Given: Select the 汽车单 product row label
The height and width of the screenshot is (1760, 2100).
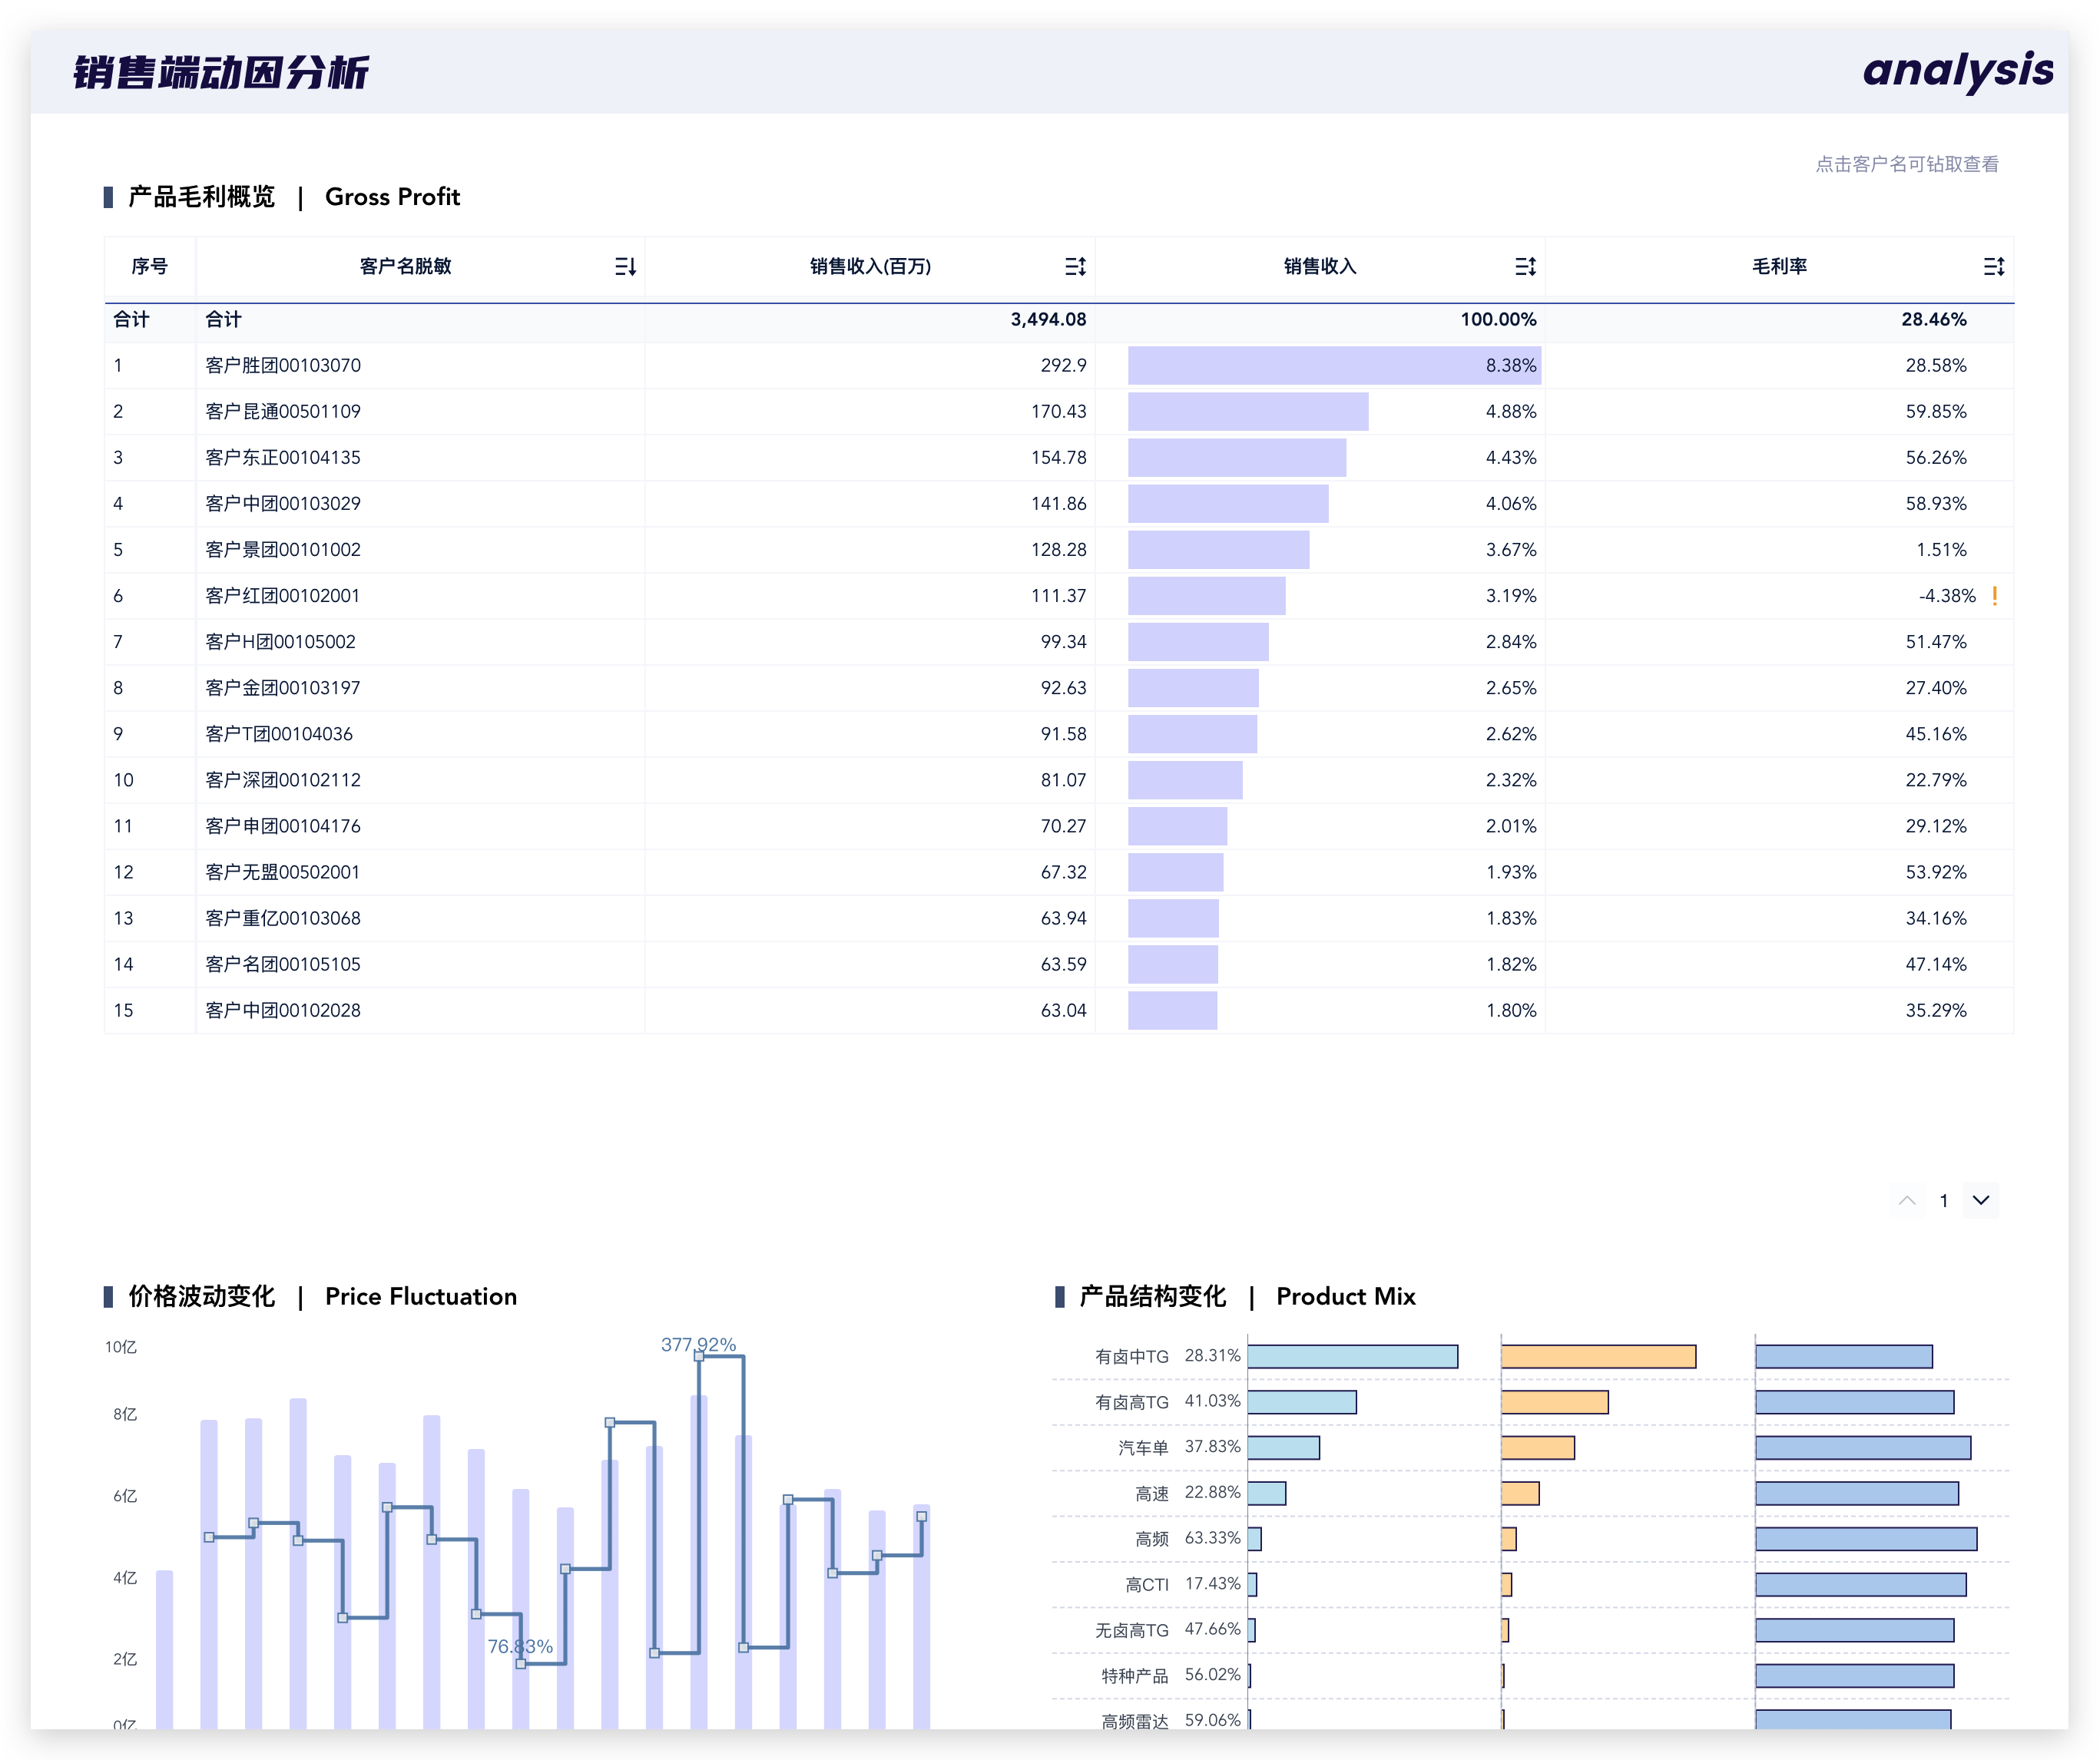Looking at the screenshot, I should [1143, 1448].
